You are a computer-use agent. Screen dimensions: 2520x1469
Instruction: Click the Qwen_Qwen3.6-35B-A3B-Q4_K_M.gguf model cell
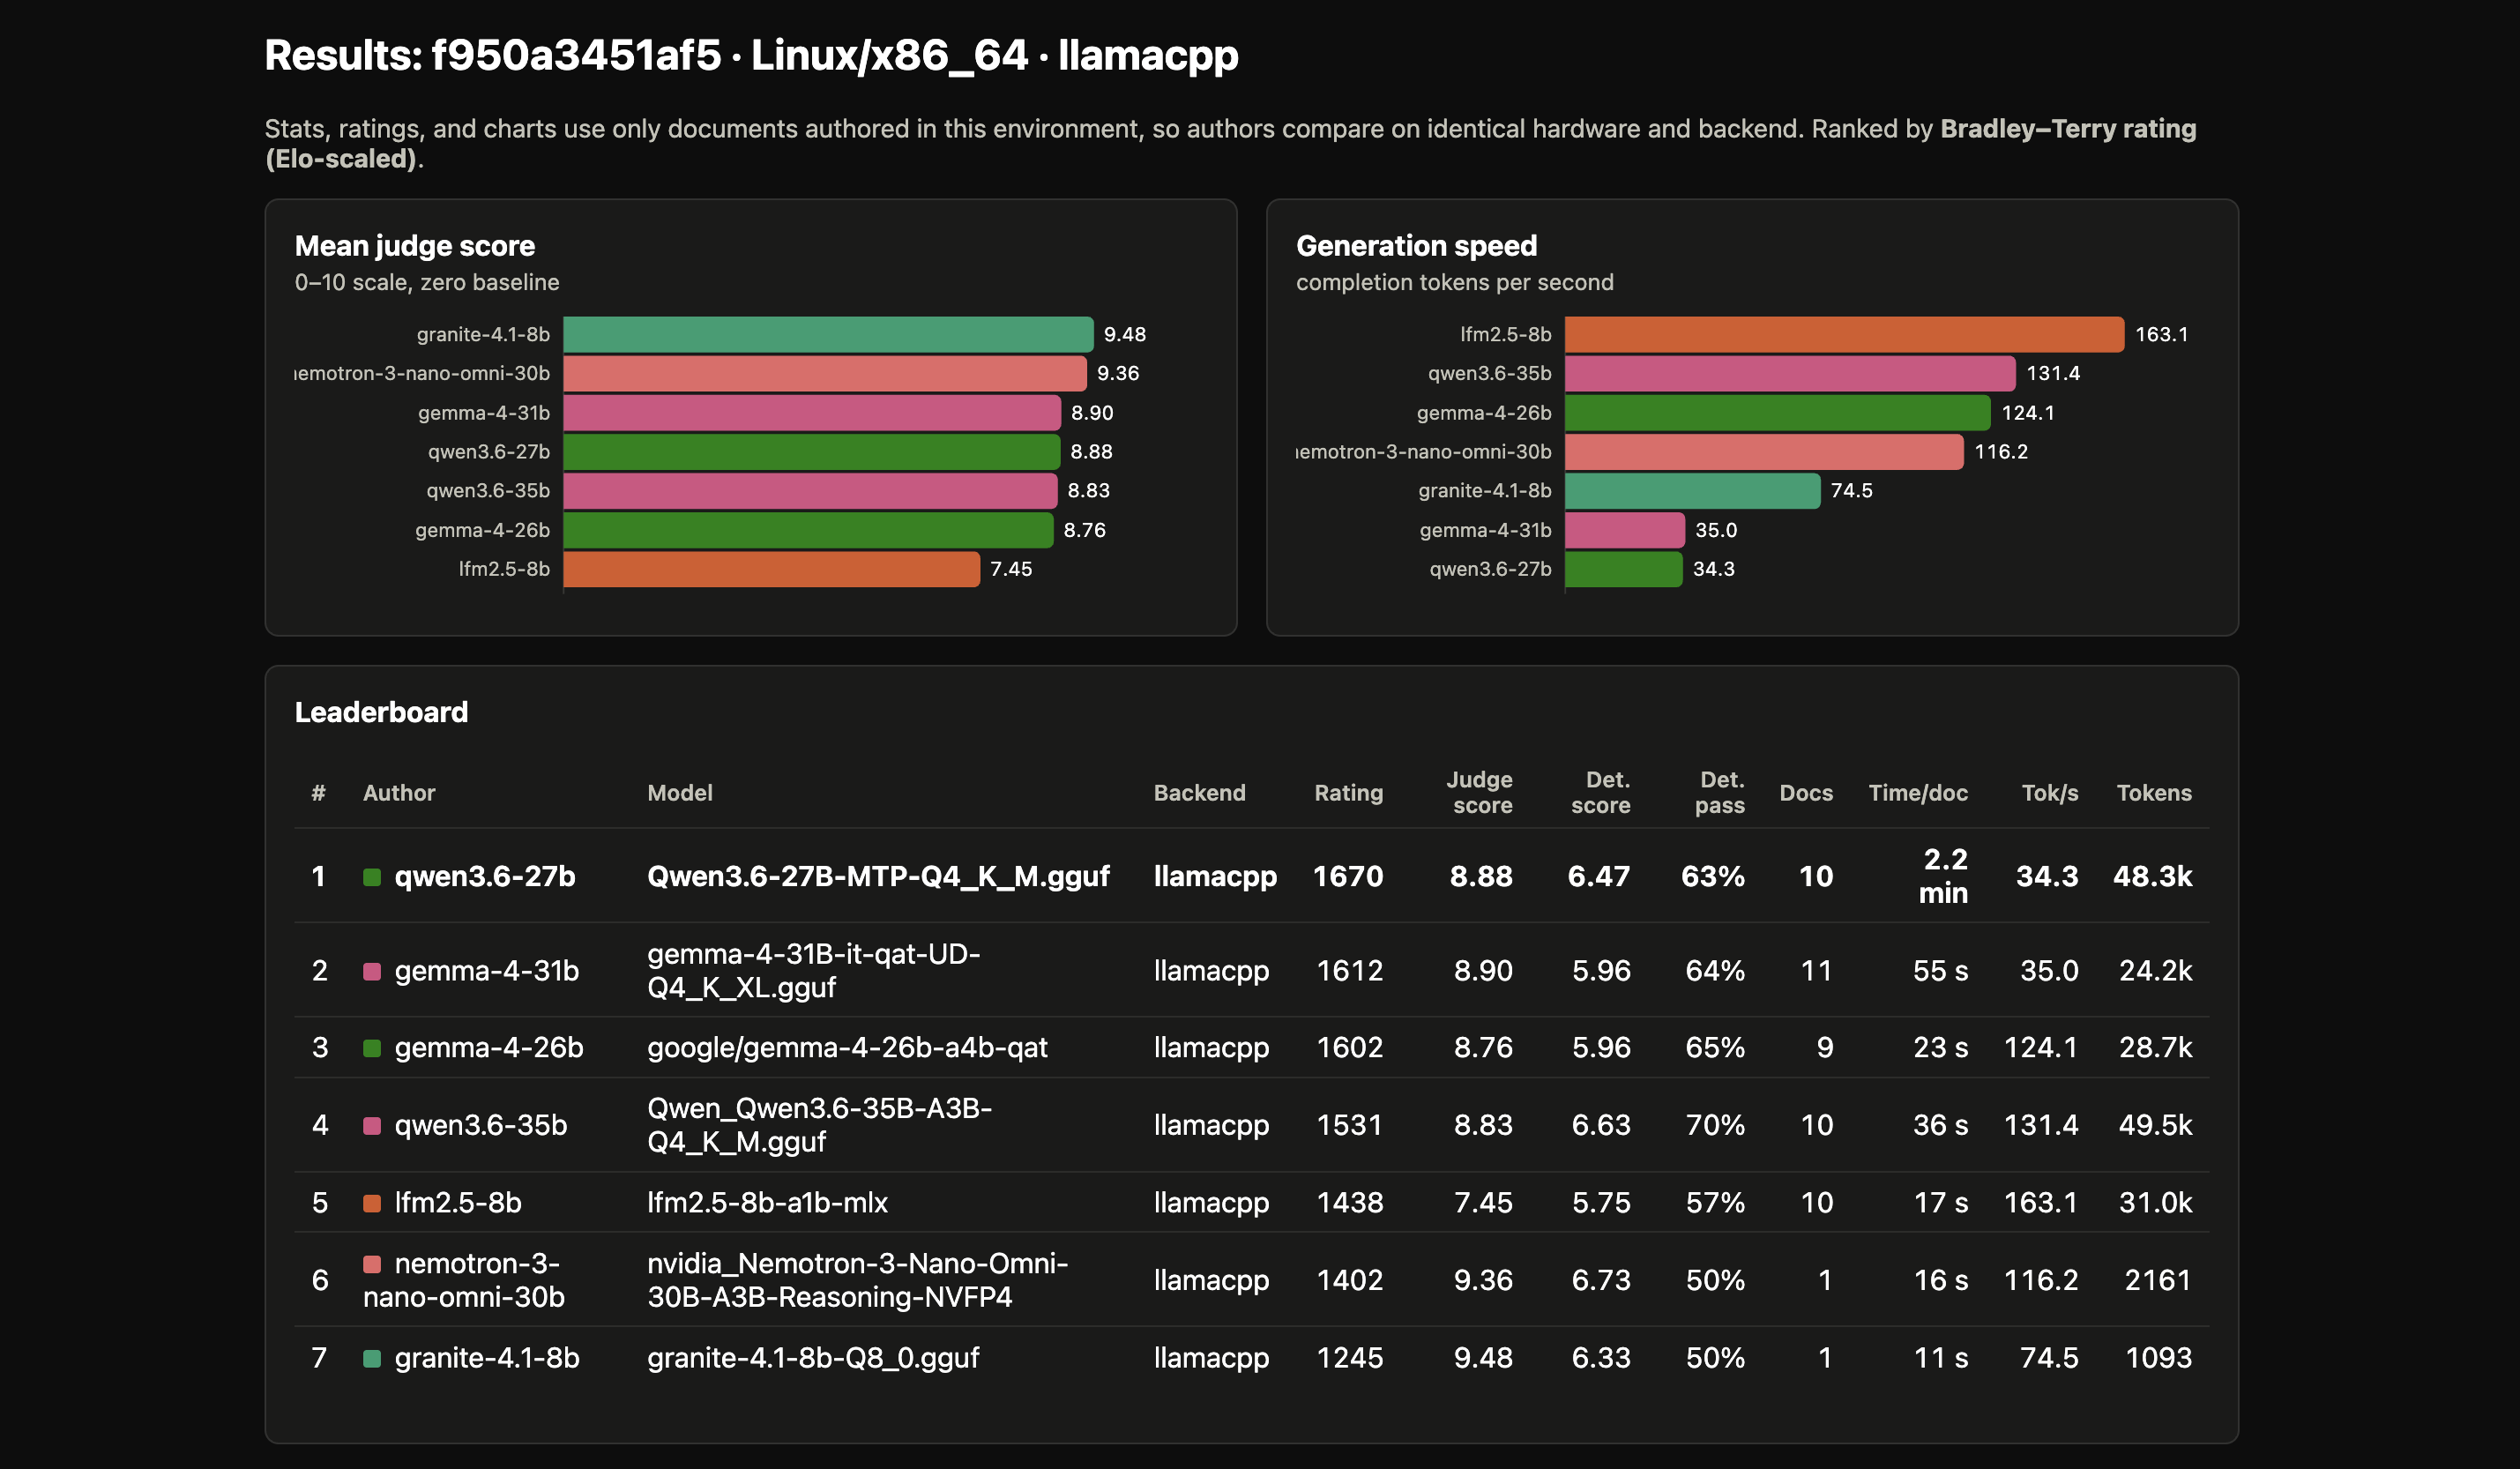click(x=820, y=1124)
